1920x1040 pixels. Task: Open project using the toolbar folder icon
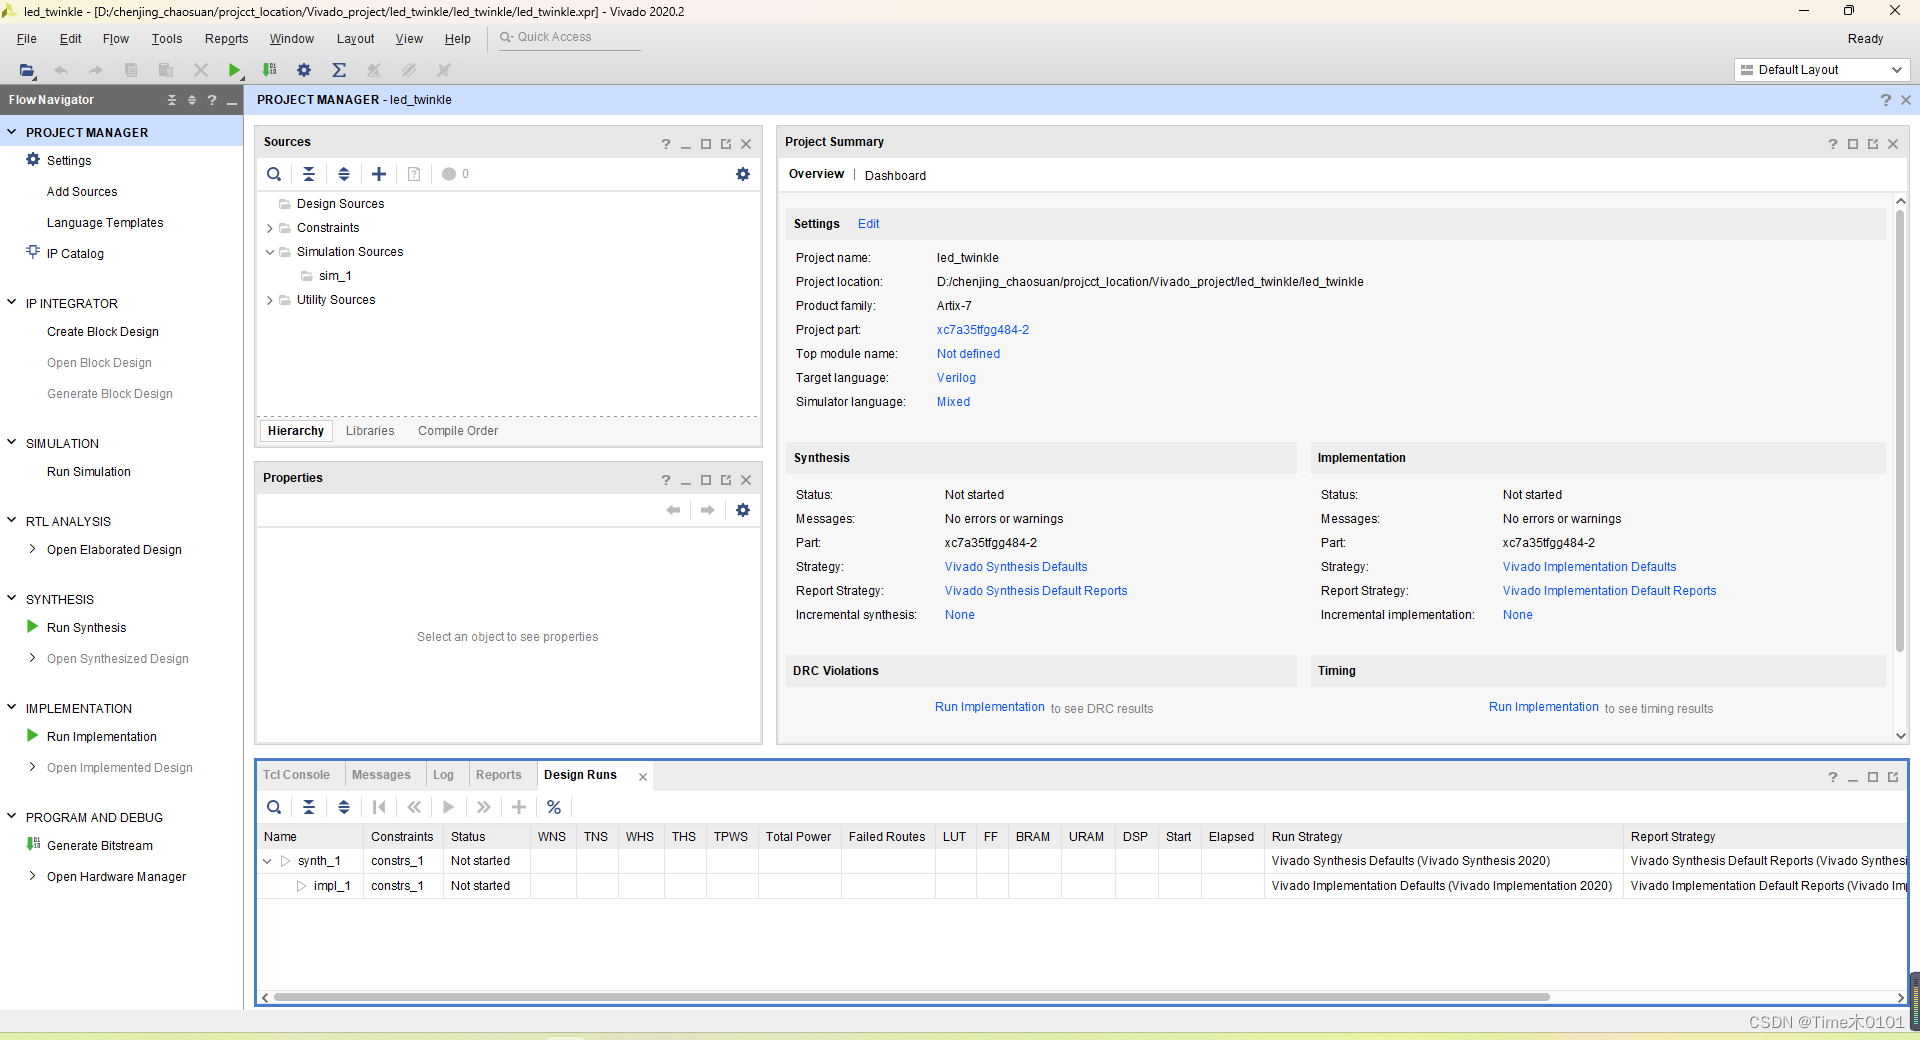point(27,70)
